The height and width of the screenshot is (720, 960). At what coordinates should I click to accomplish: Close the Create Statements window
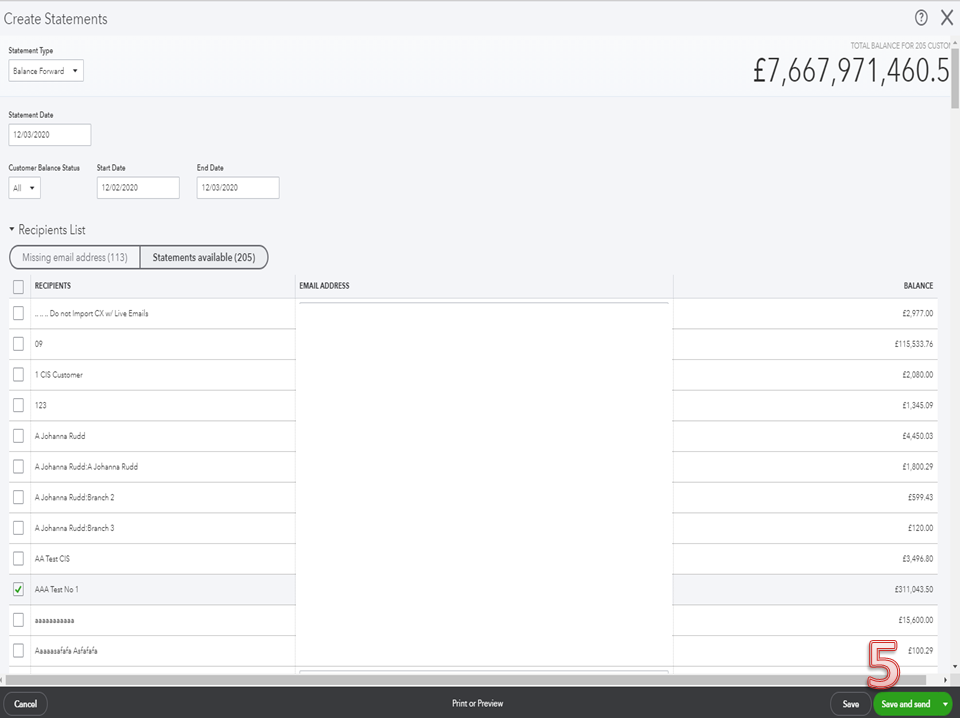click(947, 18)
